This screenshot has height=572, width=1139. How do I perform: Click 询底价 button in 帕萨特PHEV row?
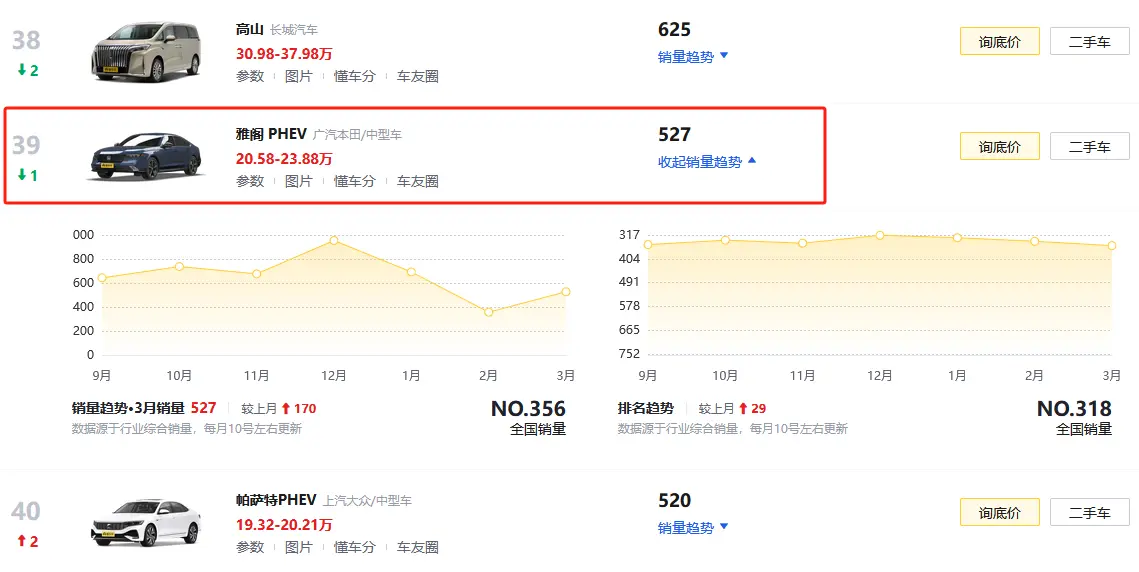[1000, 512]
